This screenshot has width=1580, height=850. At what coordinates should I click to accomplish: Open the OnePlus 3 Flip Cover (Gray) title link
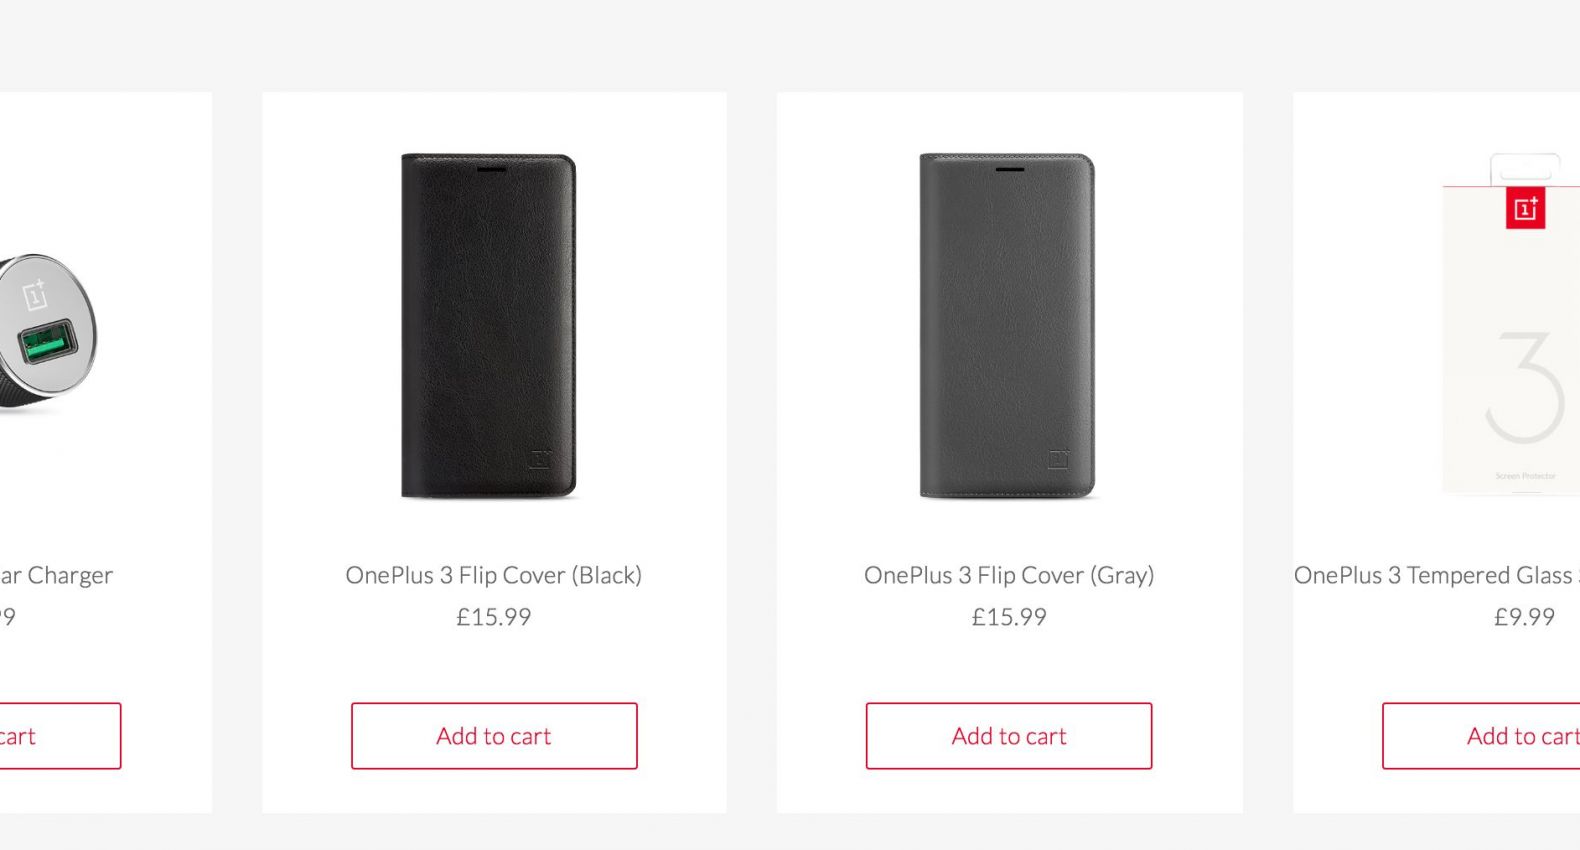[x=1009, y=575]
